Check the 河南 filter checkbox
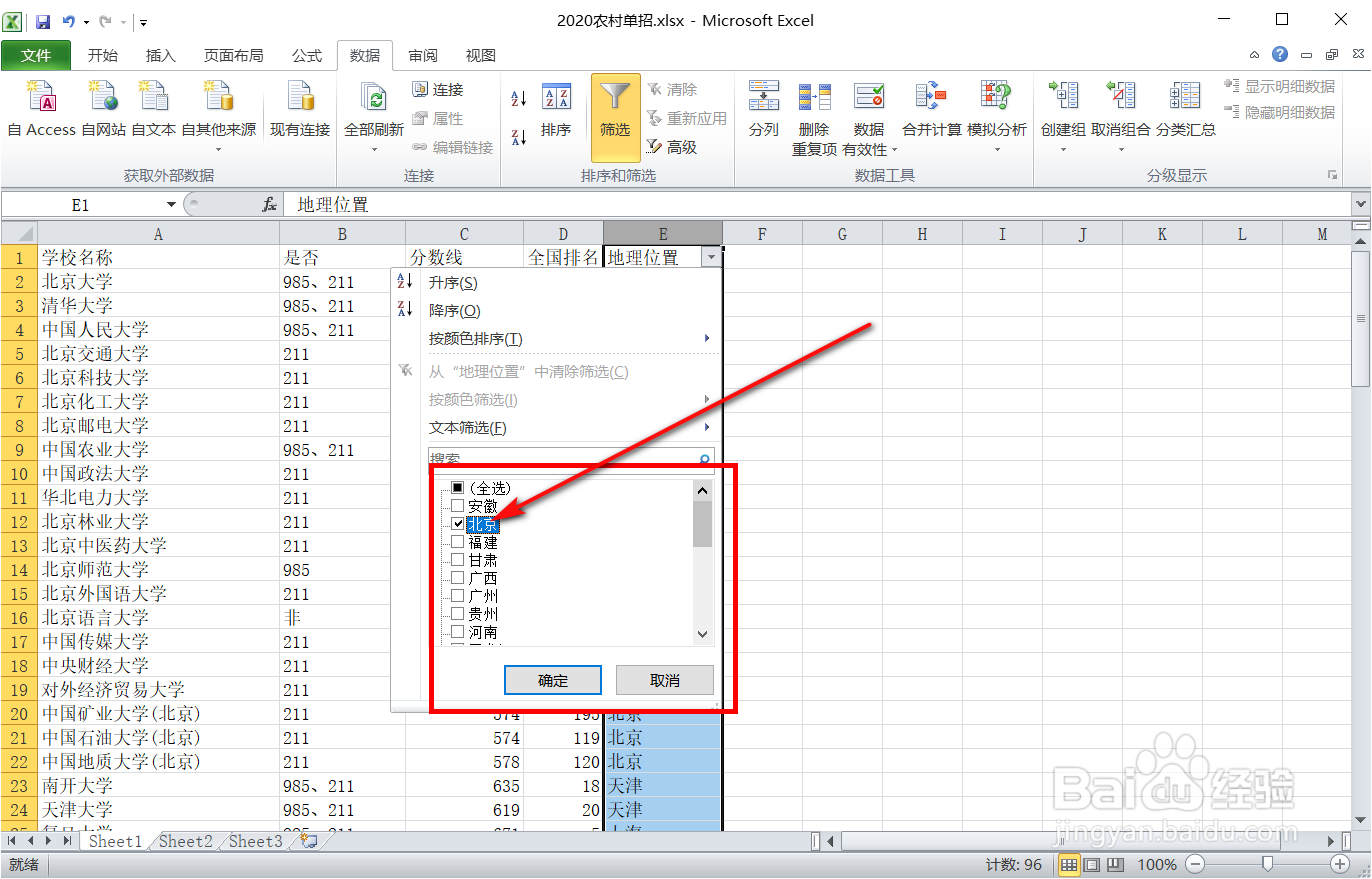Viewport: 1372px width, 879px height. 457,632
